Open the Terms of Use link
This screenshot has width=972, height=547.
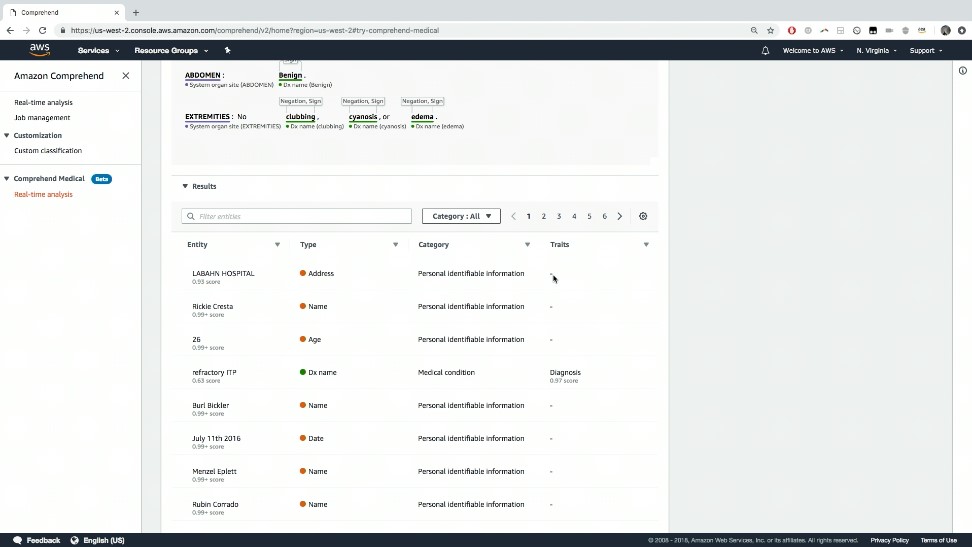[x=939, y=540]
